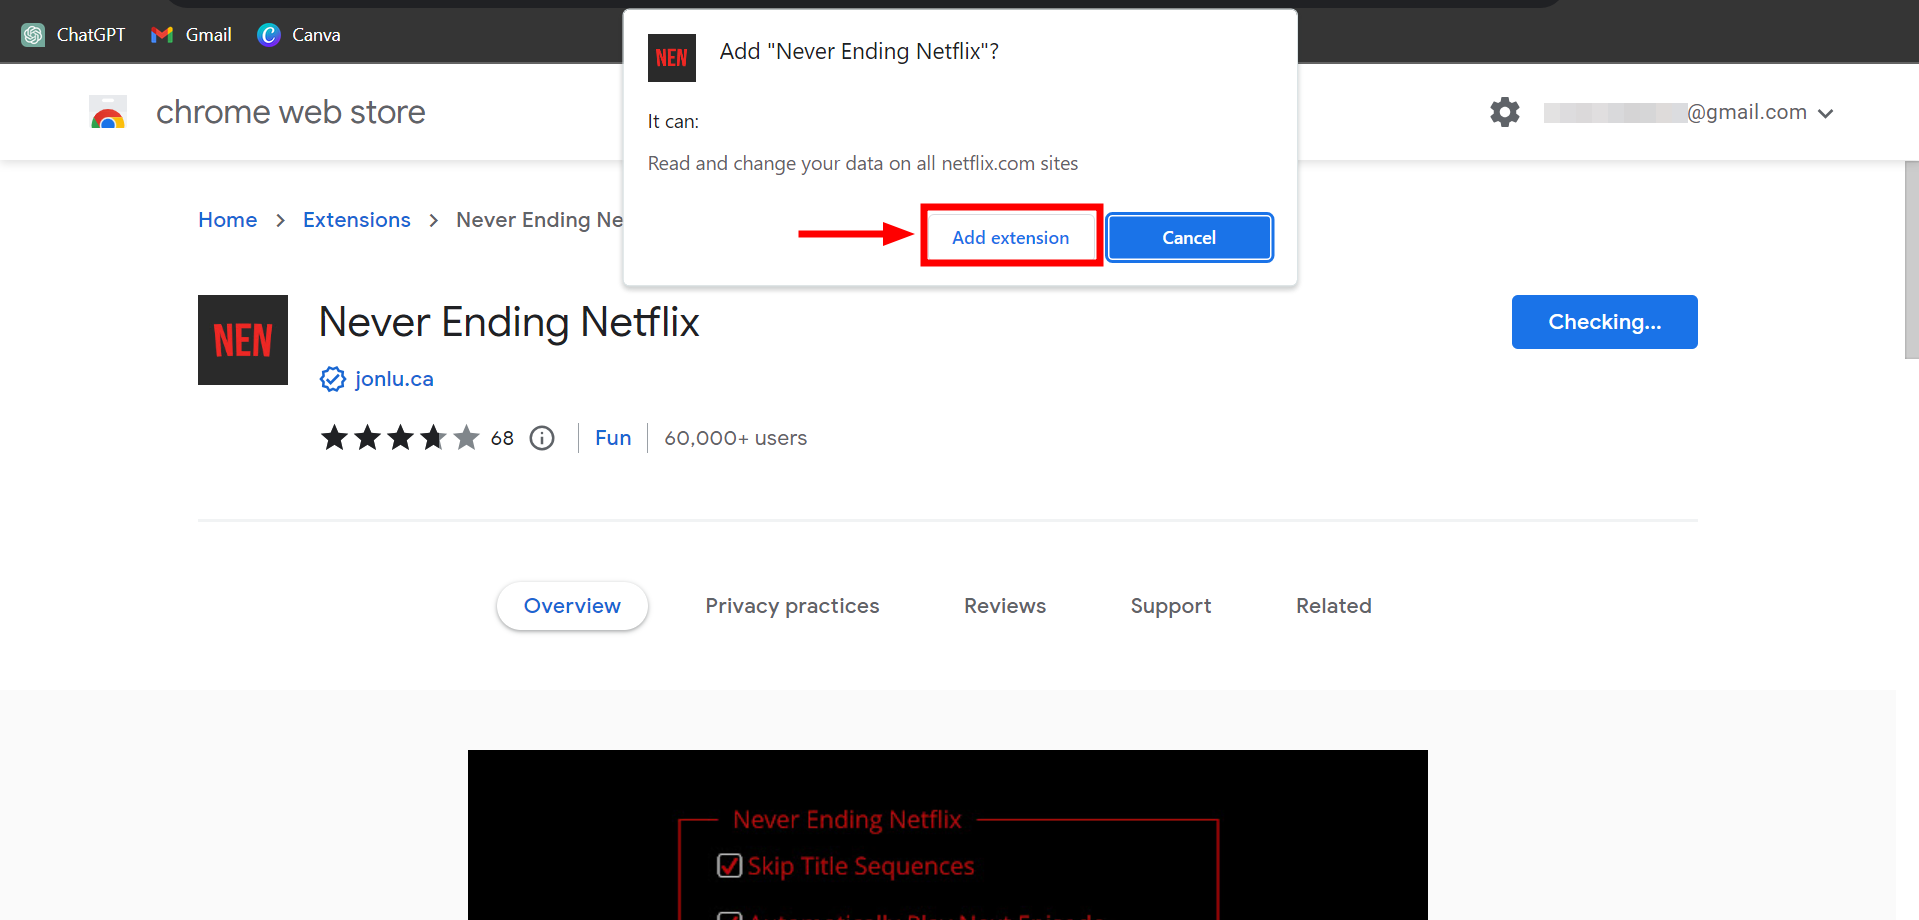This screenshot has height=920, width=1919.
Task: Switch to the Reviews tab
Action: point(1004,605)
